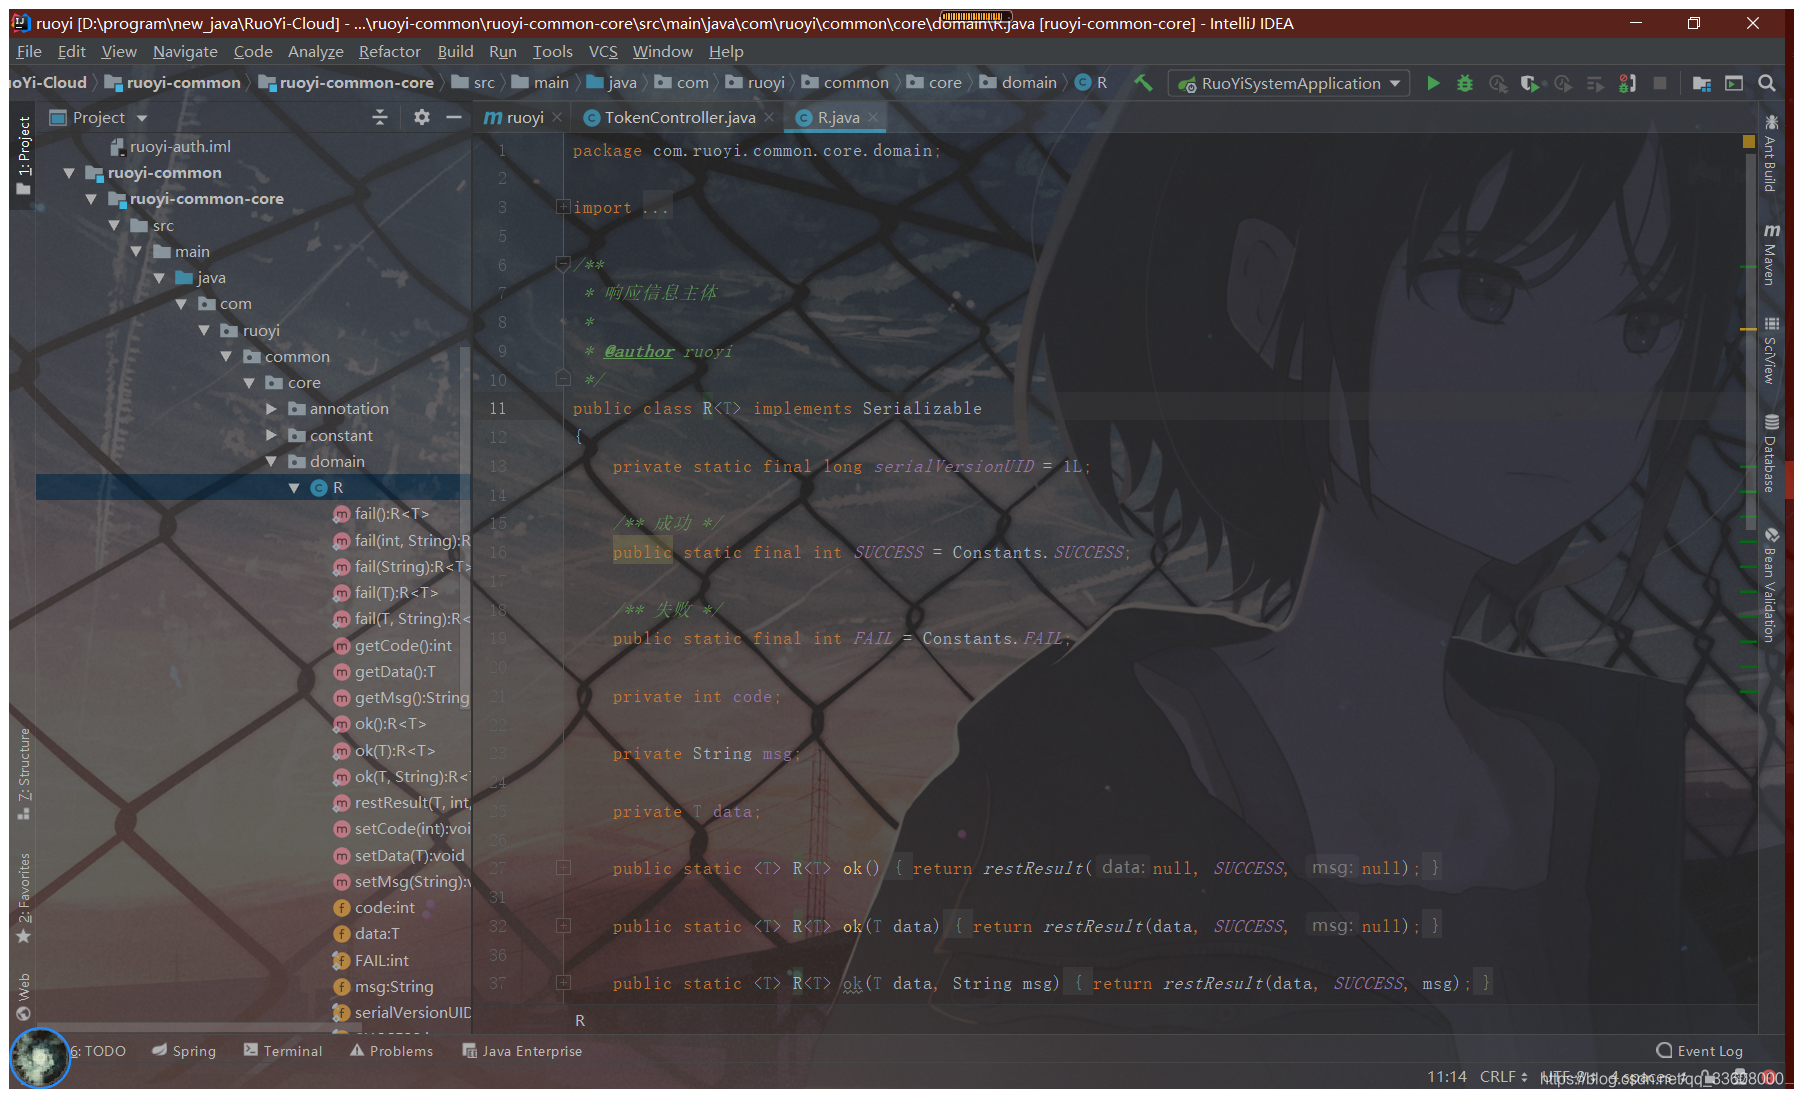Collapse the R class node
Viewport: 1794px width, 1098px height.
tap(294, 488)
